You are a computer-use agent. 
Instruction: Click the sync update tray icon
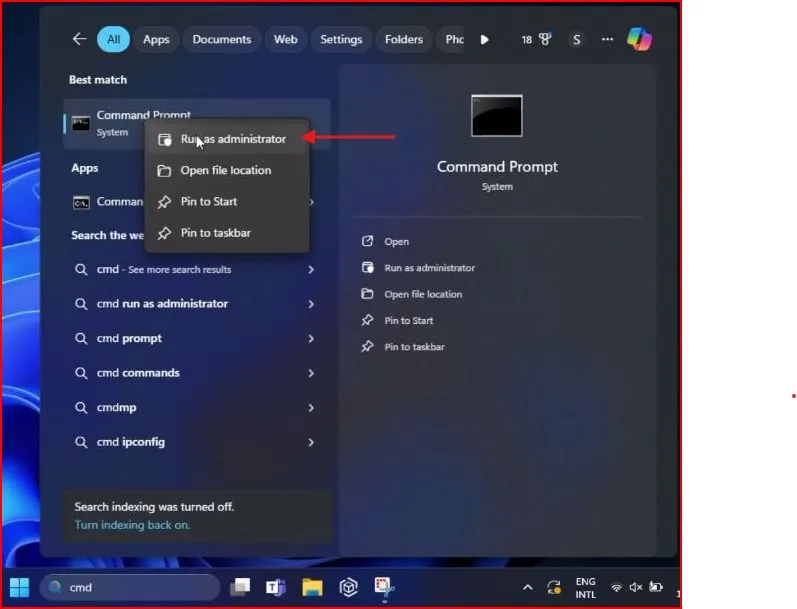tap(554, 588)
